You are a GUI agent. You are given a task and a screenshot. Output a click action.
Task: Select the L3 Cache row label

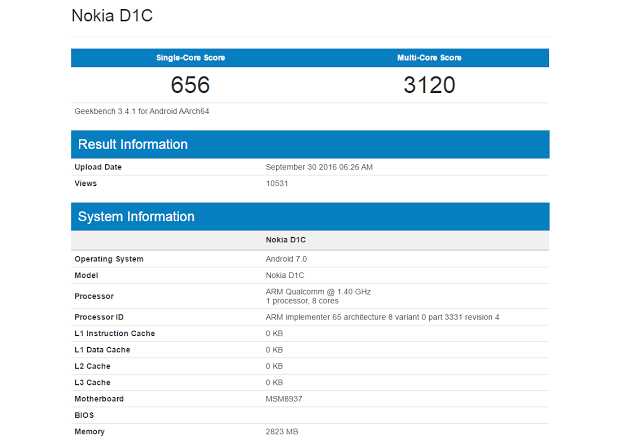tap(93, 382)
